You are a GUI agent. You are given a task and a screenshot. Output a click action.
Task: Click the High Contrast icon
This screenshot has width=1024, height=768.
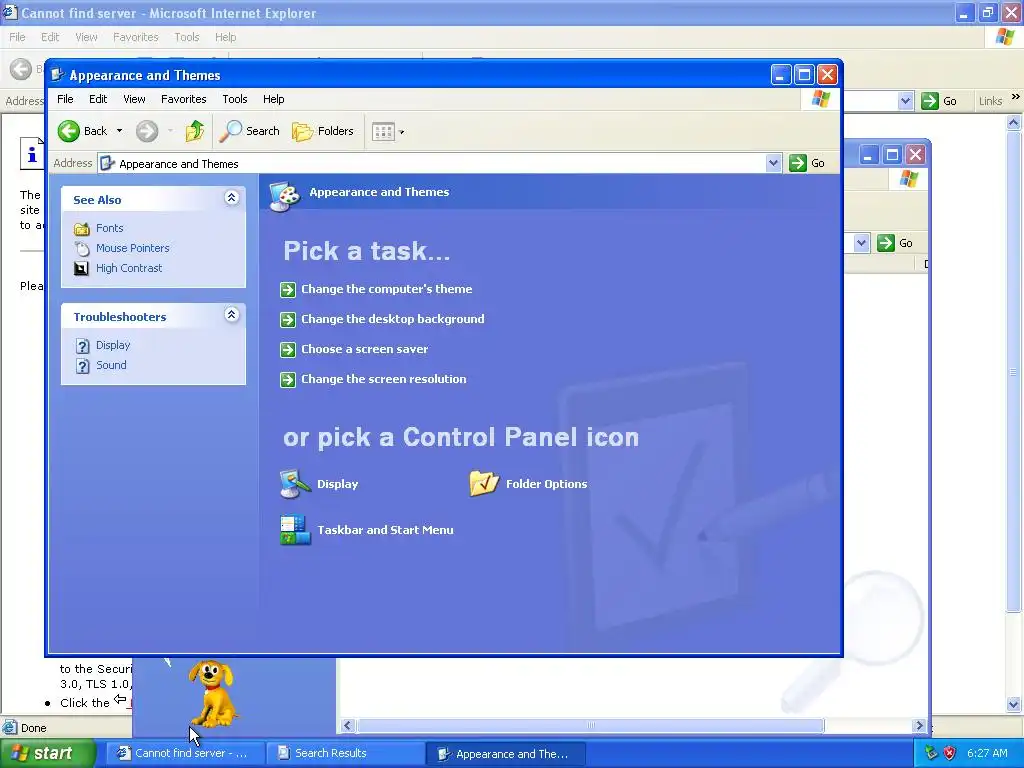[x=82, y=268]
